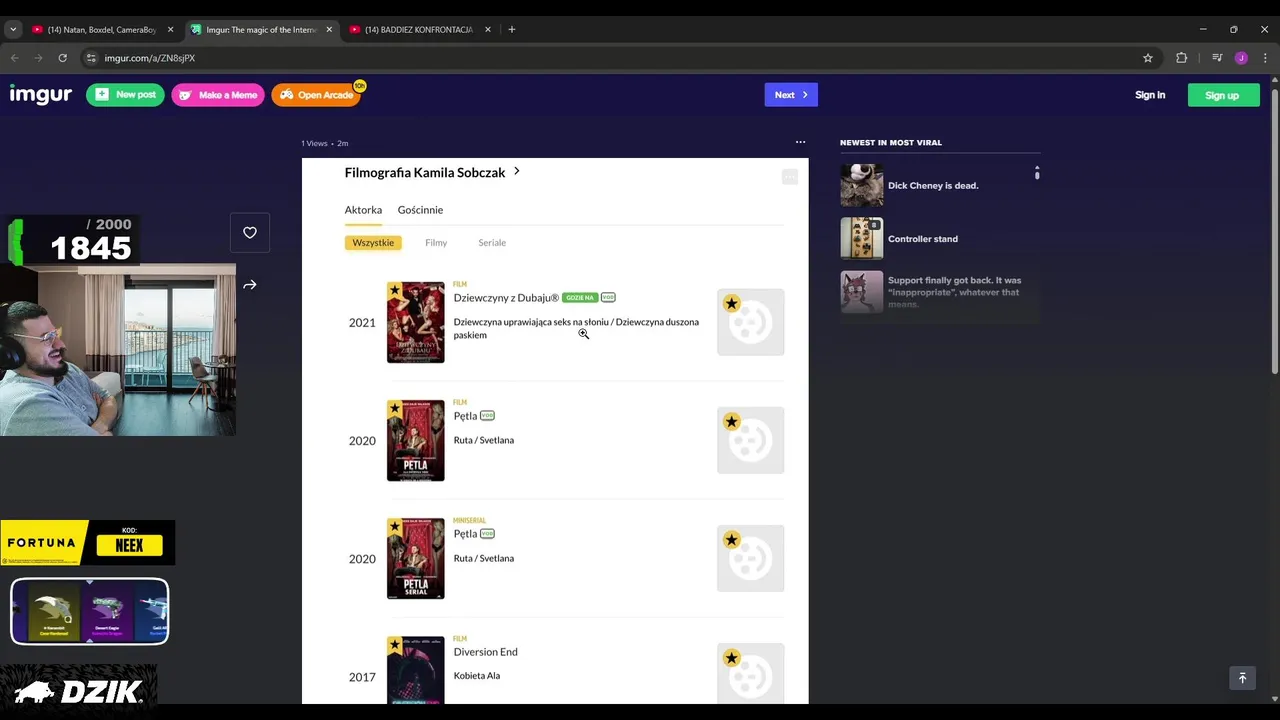Click the green Sign up button

pyautogui.click(x=1222, y=95)
